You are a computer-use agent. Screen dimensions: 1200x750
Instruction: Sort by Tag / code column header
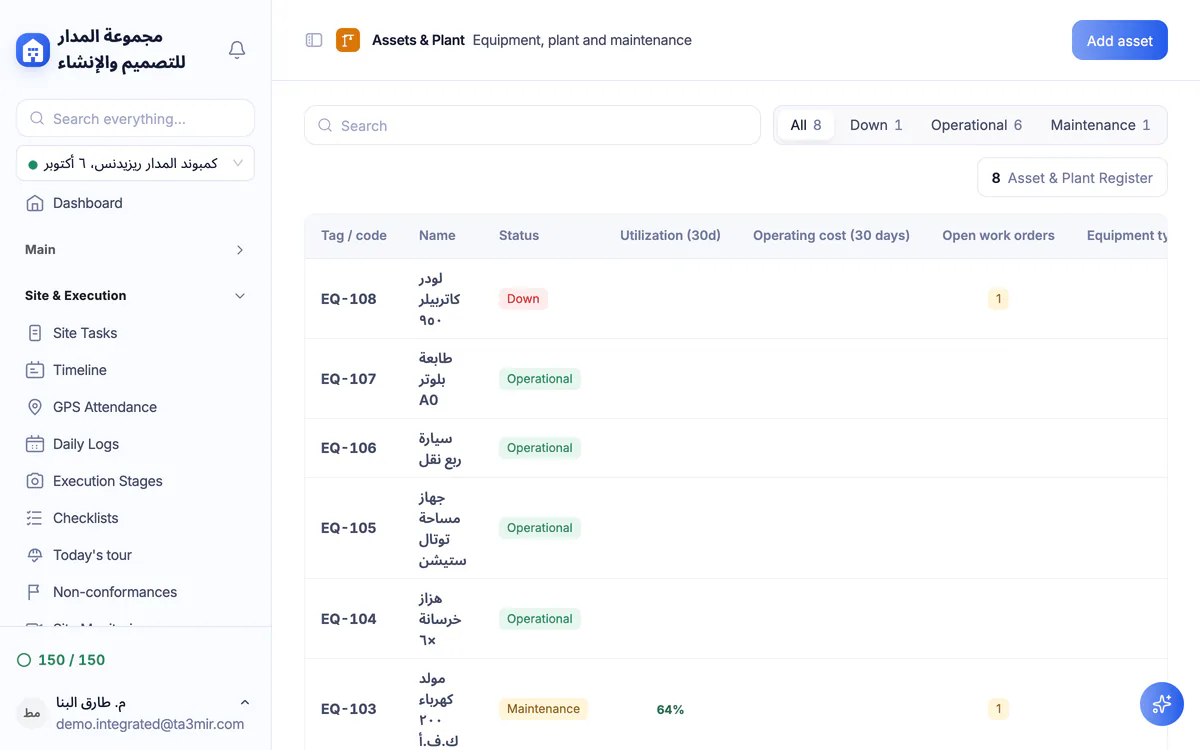click(x=354, y=236)
